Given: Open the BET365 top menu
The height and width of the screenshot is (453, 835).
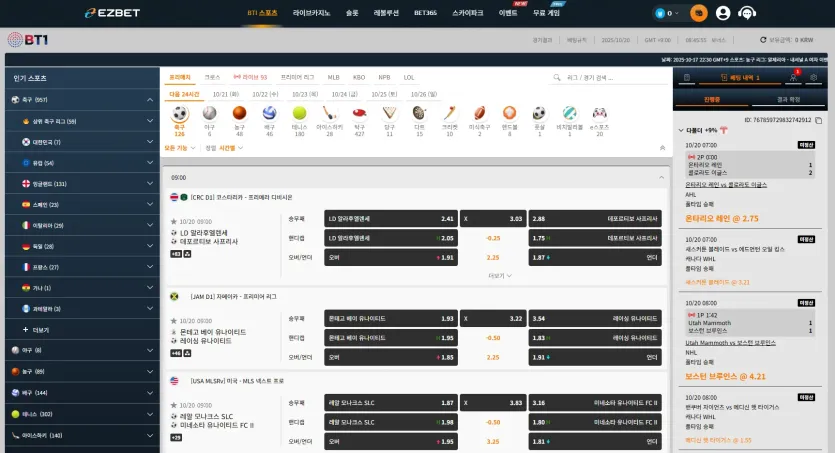Looking at the screenshot, I should [x=425, y=13].
